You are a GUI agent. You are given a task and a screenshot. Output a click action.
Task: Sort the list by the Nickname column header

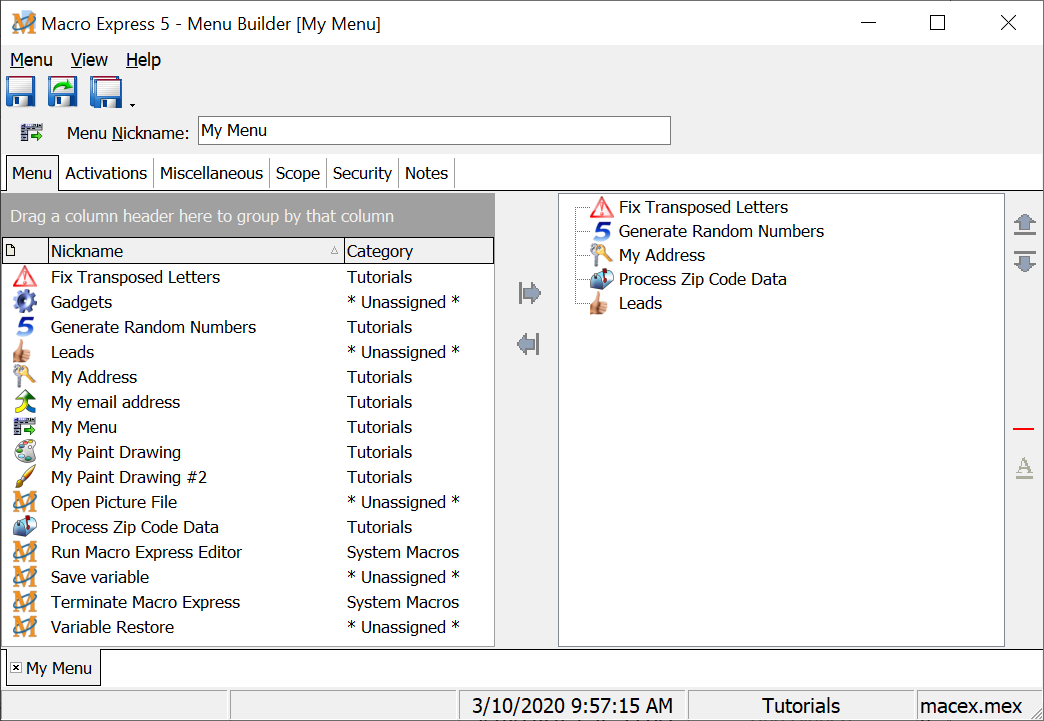tap(190, 251)
